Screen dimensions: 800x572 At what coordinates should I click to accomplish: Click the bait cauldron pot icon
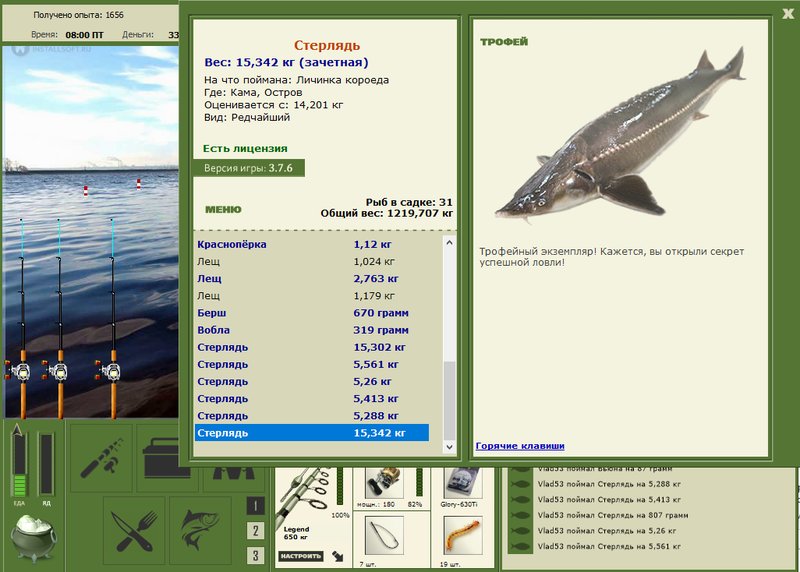click(x=34, y=537)
